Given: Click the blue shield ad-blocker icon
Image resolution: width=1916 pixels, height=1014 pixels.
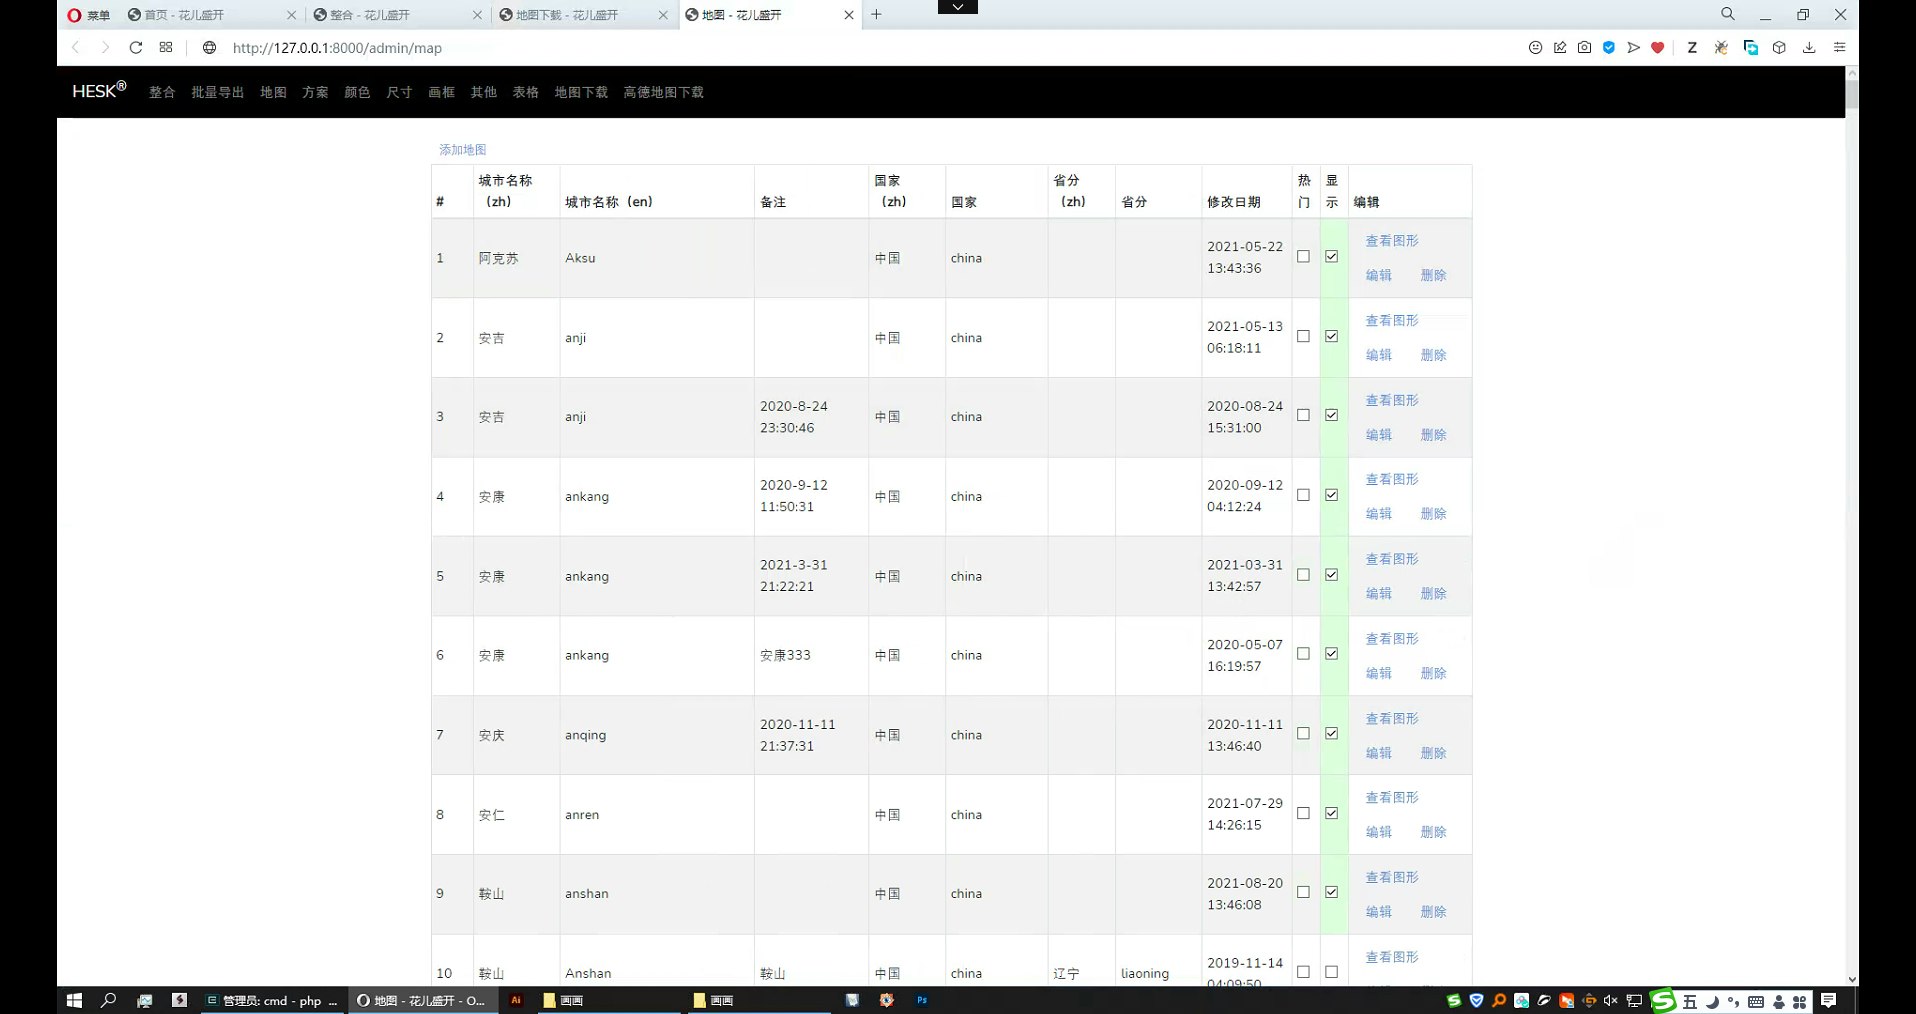Looking at the screenshot, I should click(x=1609, y=48).
